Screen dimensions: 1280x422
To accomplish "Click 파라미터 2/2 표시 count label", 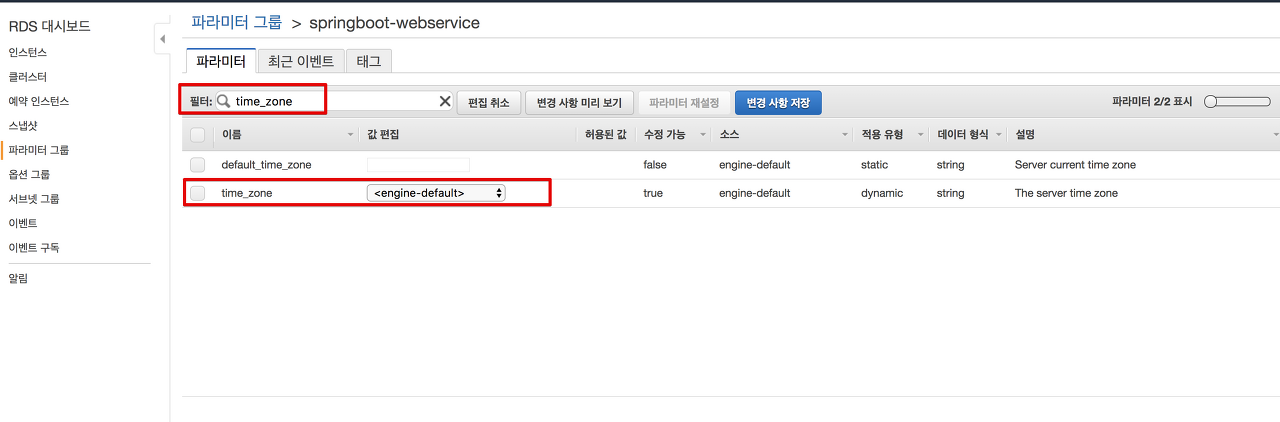I will point(1152,102).
